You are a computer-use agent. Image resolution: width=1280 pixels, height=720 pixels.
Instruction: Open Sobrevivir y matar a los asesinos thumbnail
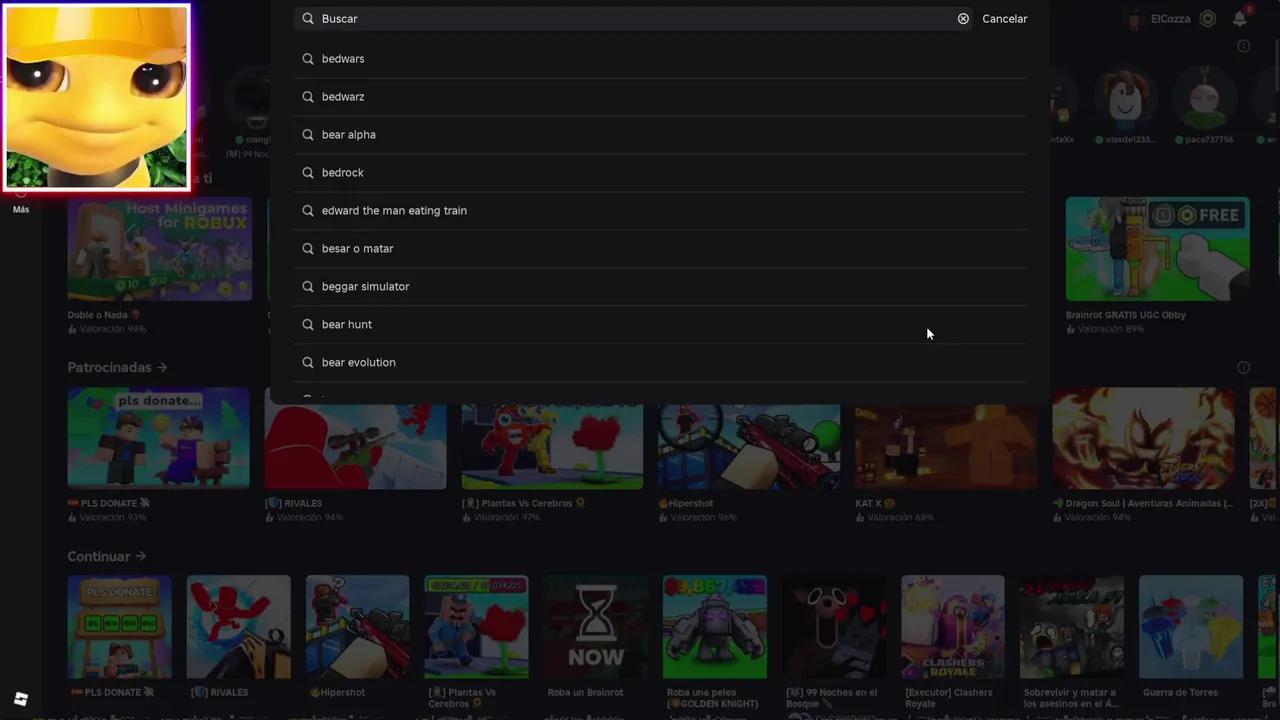[x=1072, y=627]
